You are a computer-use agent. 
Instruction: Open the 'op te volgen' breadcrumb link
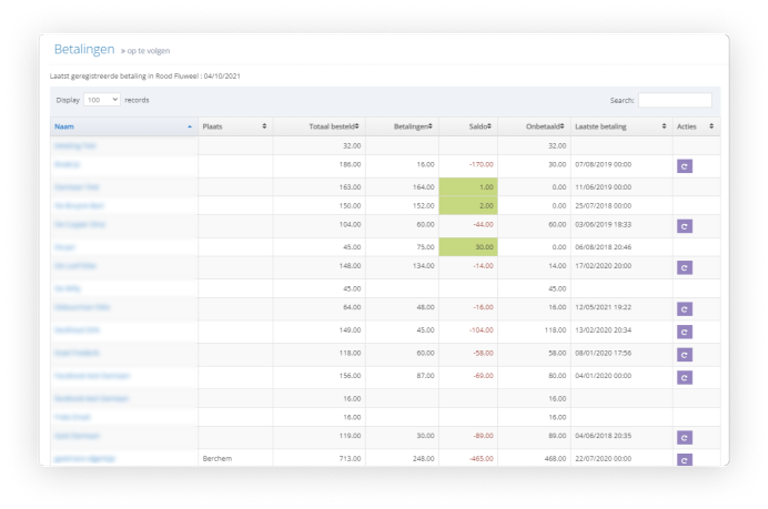tap(148, 50)
